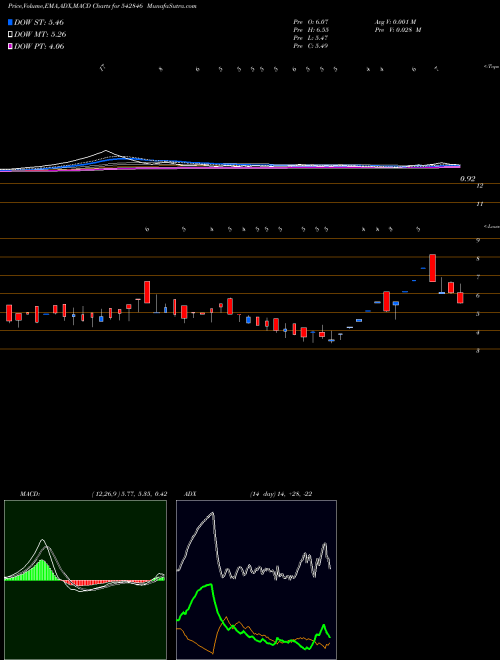Click the 'Pre C: 5.49' close value
Screen dimensions: 500x660
coord(311,46)
